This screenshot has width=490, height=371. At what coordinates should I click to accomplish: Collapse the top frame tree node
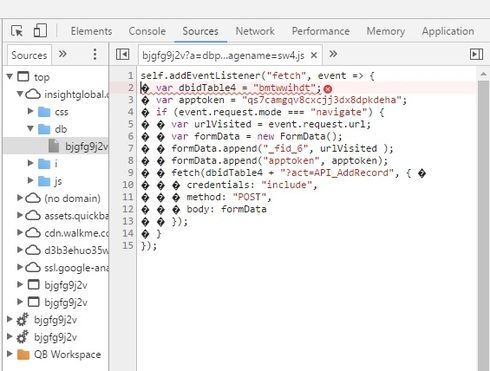[x=10, y=77]
